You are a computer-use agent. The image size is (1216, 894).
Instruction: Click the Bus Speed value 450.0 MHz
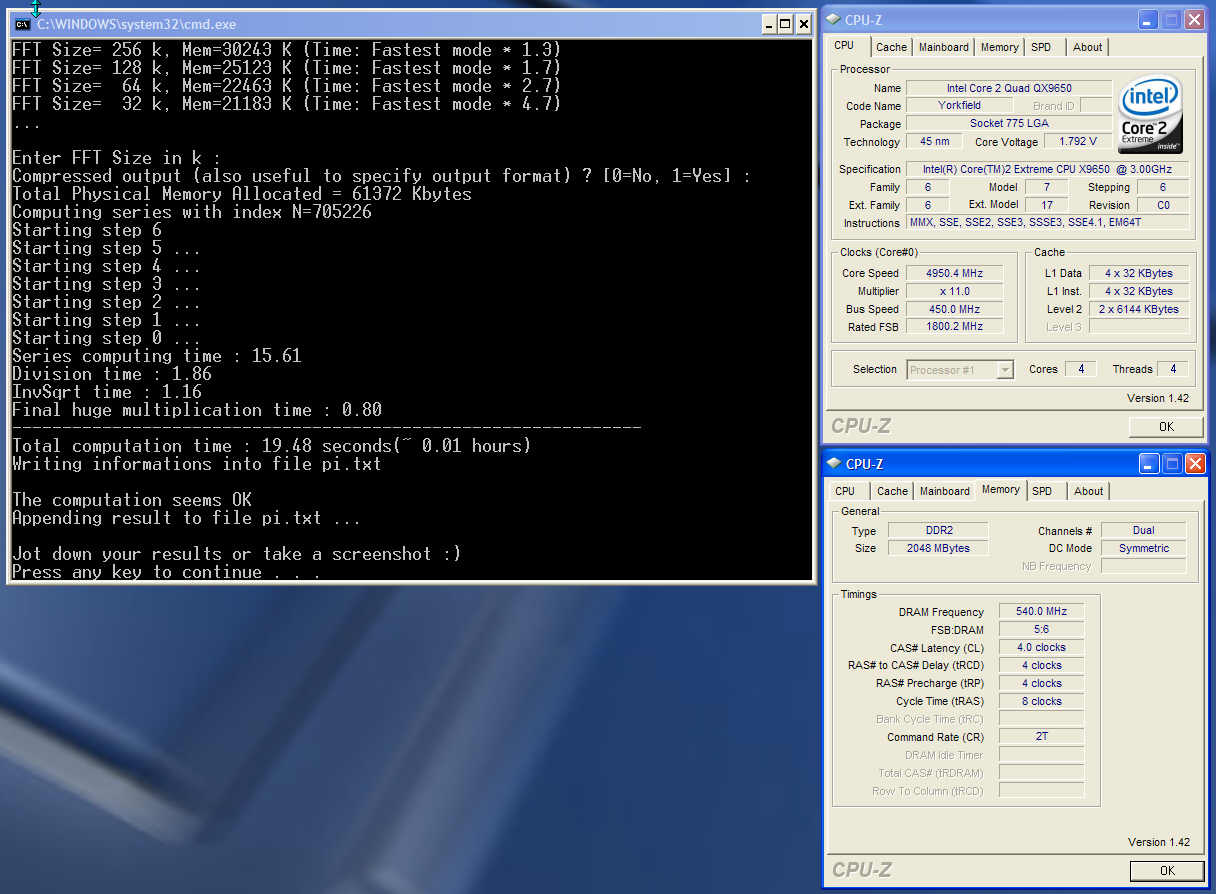[954, 309]
